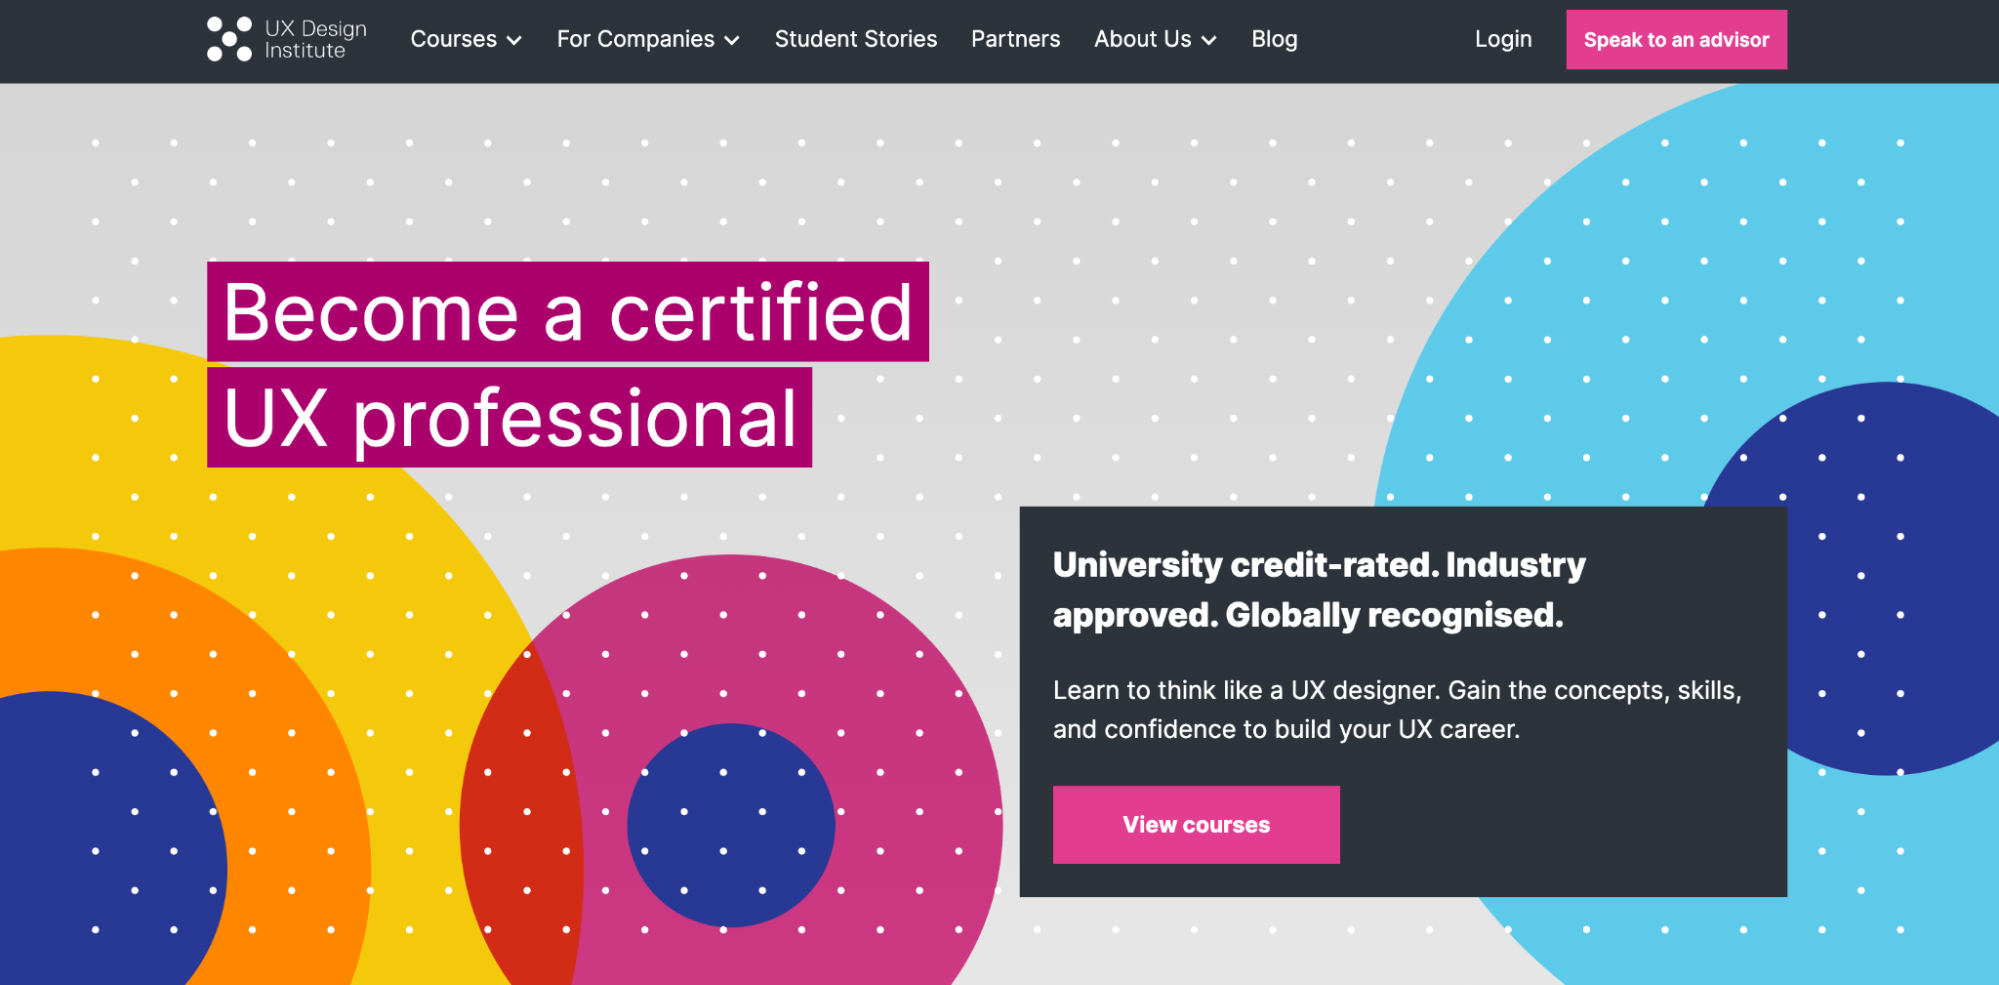Click the Login link

[1502, 39]
